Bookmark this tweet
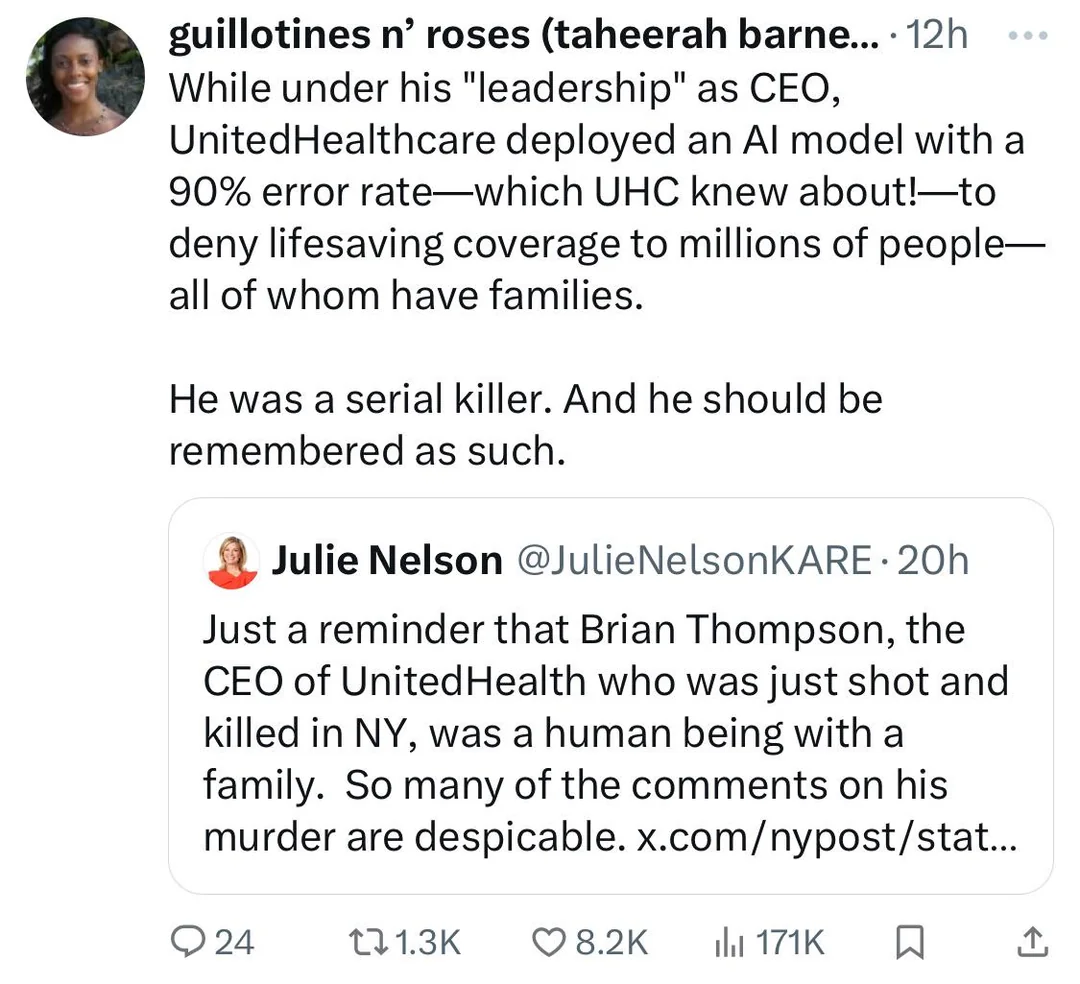Viewport: 1080px width, 984px height. click(x=910, y=942)
